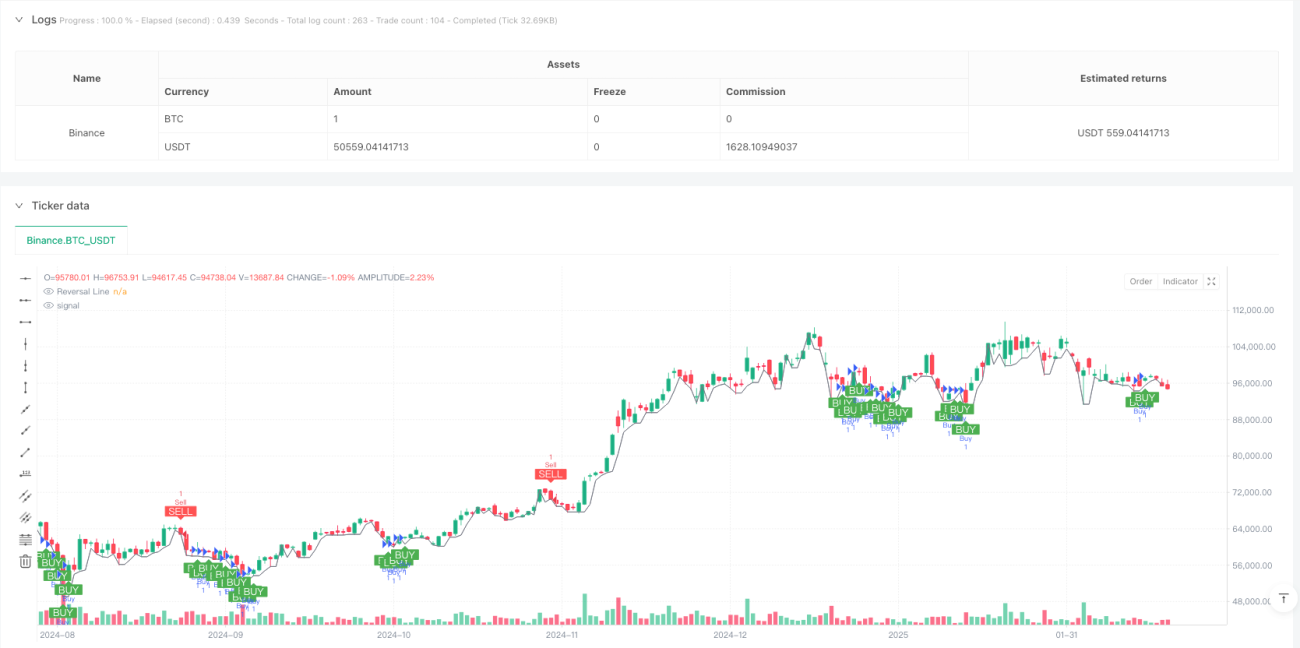Toggle signal indicator visibility eye
Image resolution: width=1300 pixels, height=648 pixels.
[x=48, y=305]
